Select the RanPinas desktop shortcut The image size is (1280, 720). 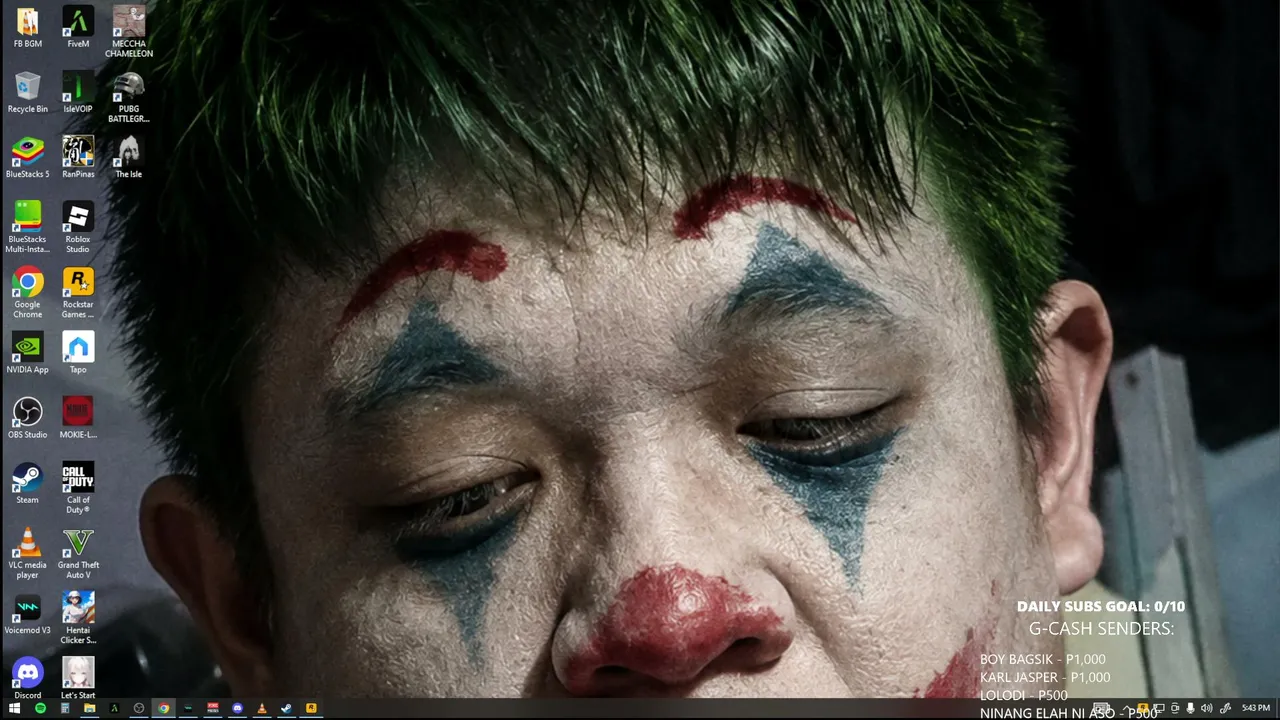pos(78,158)
